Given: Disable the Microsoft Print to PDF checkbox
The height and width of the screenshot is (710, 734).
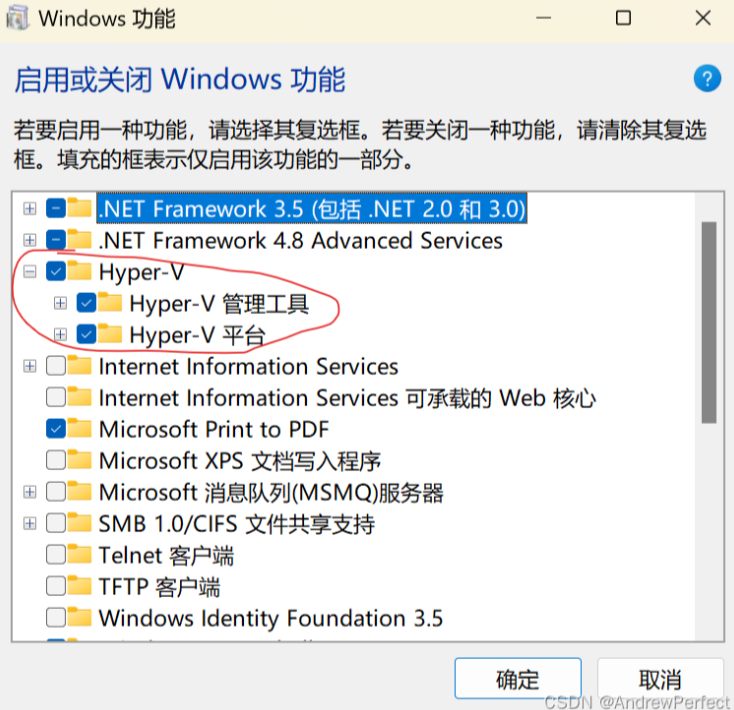Looking at the screenshot, I should (x=56, y=429).
